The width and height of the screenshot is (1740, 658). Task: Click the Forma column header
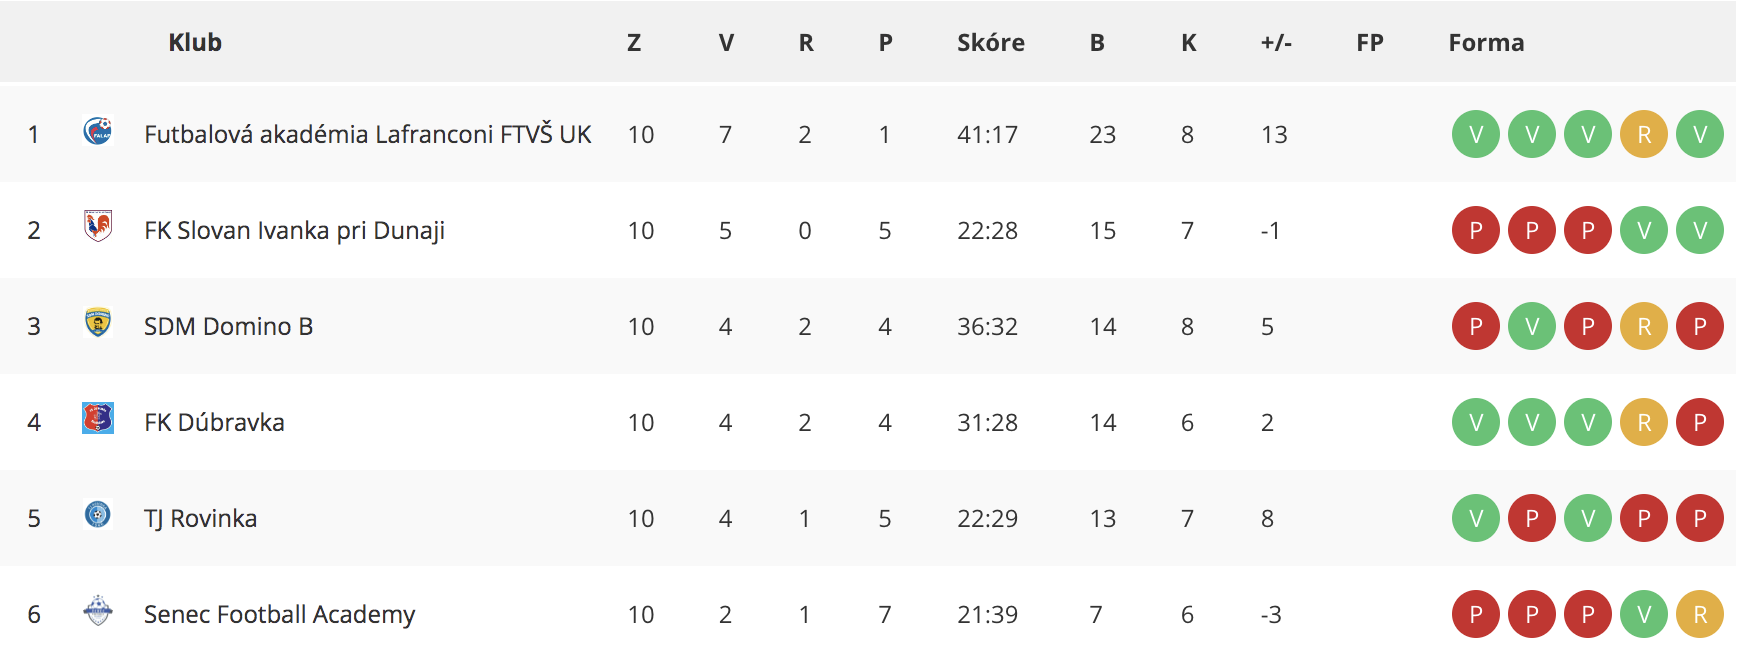(x=1486, y=42)
